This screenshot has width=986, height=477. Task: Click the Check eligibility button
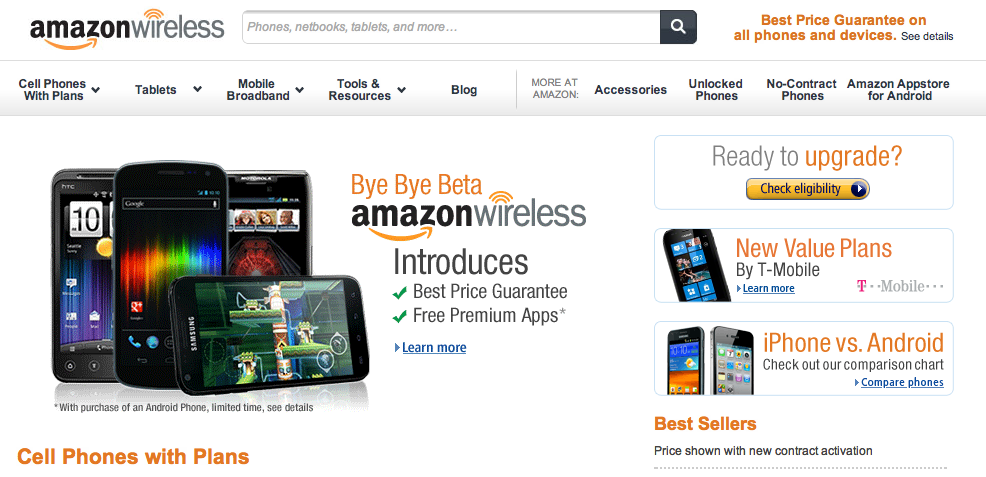click(x=807, y=189)
